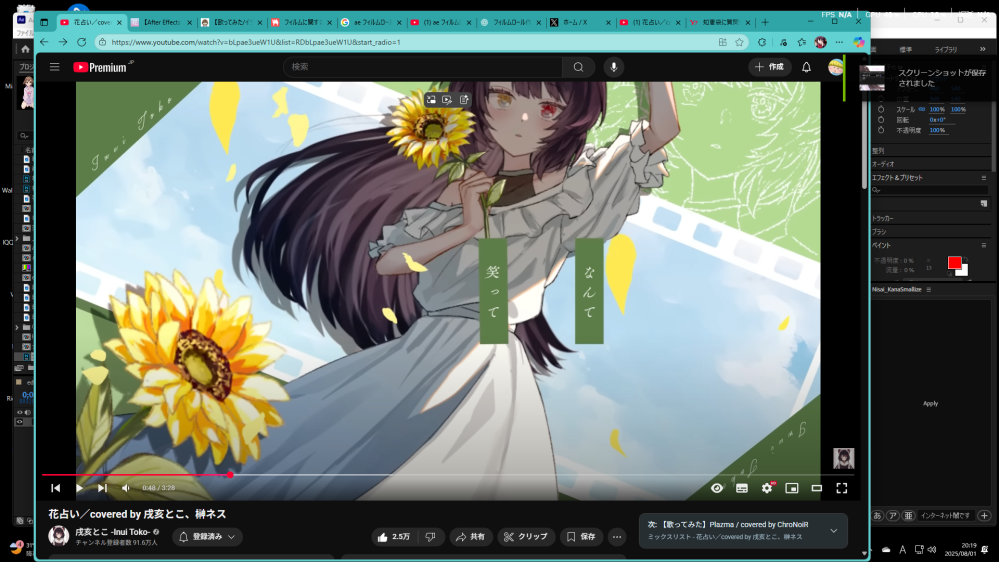
Task: Expand the next-up mix playlist chevron
Action: (833, 530)
